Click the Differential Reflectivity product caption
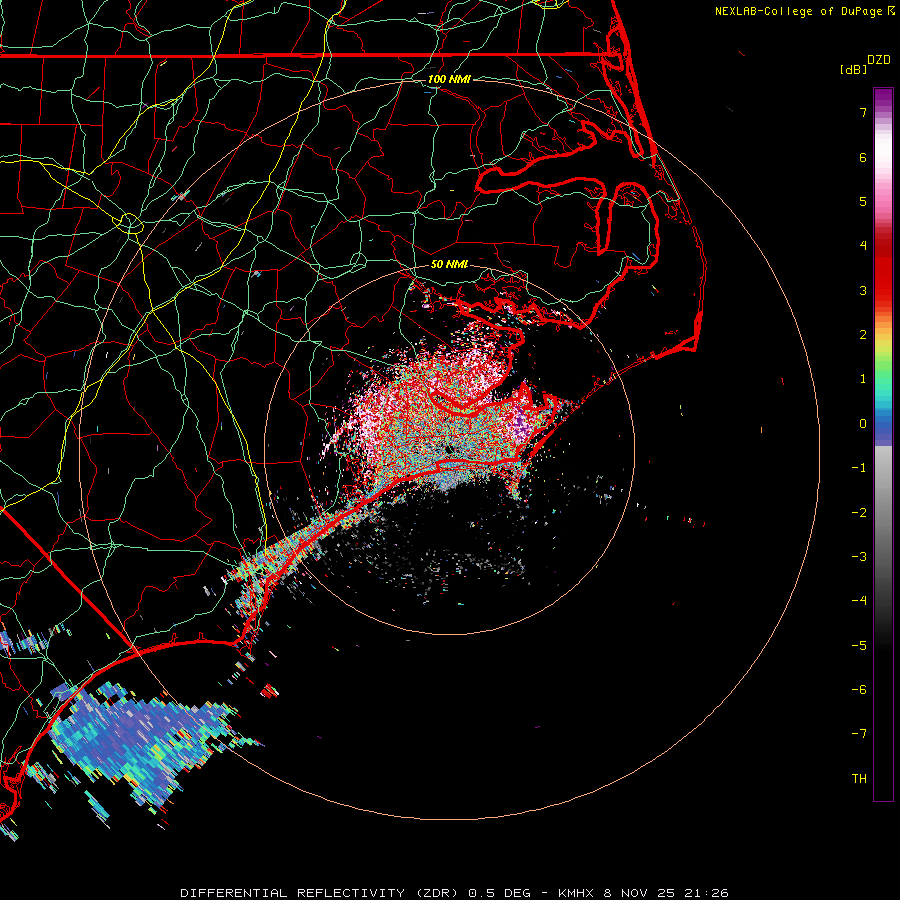900x900 pixels. point(454,893)
